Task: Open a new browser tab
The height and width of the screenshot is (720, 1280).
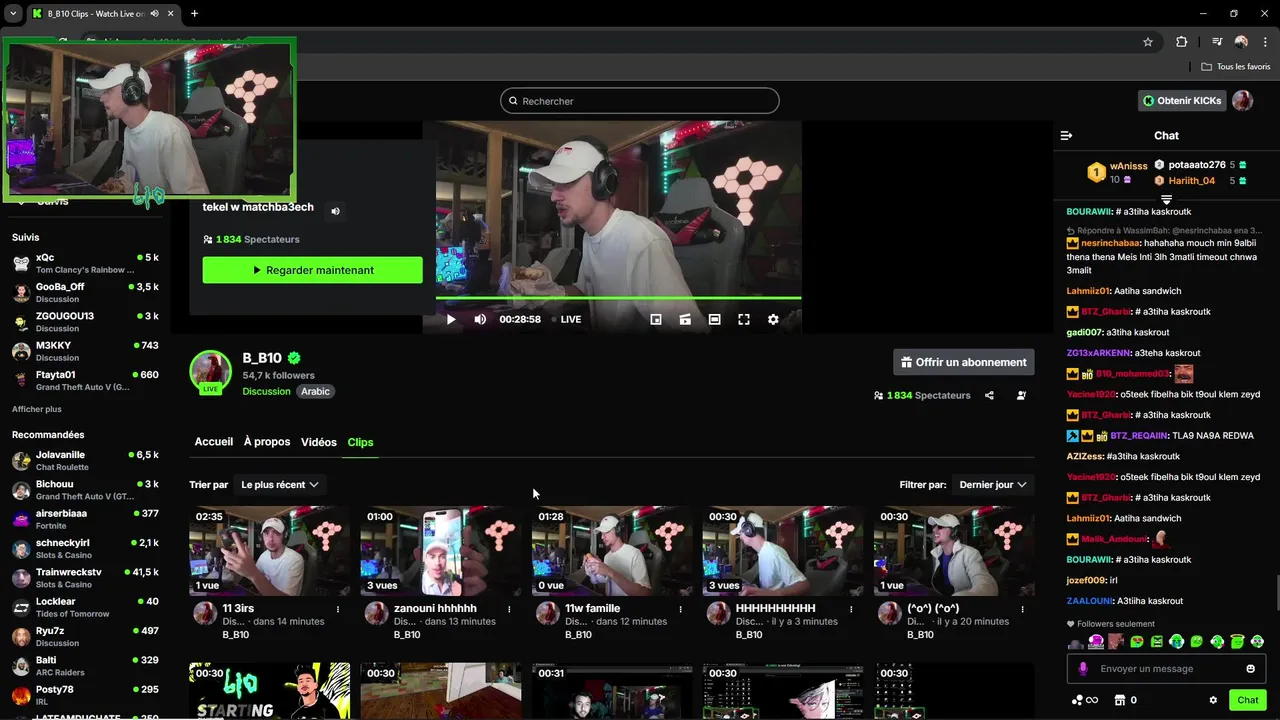Action: click(194, 14)
